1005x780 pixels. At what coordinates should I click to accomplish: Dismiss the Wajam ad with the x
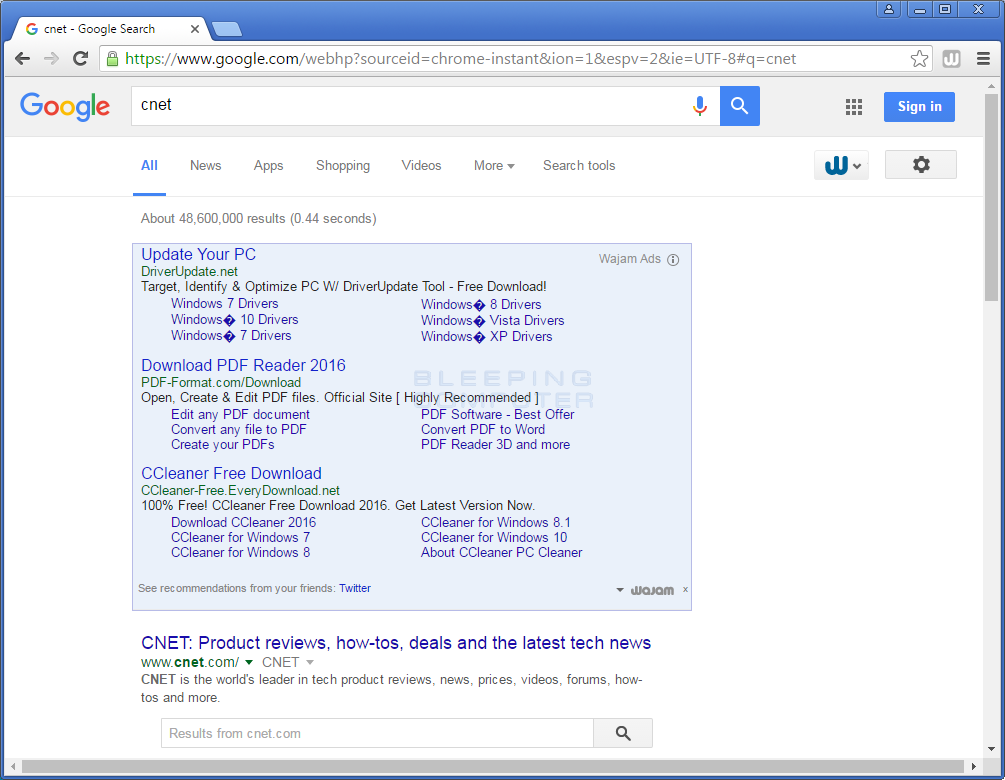click(685, 590)
